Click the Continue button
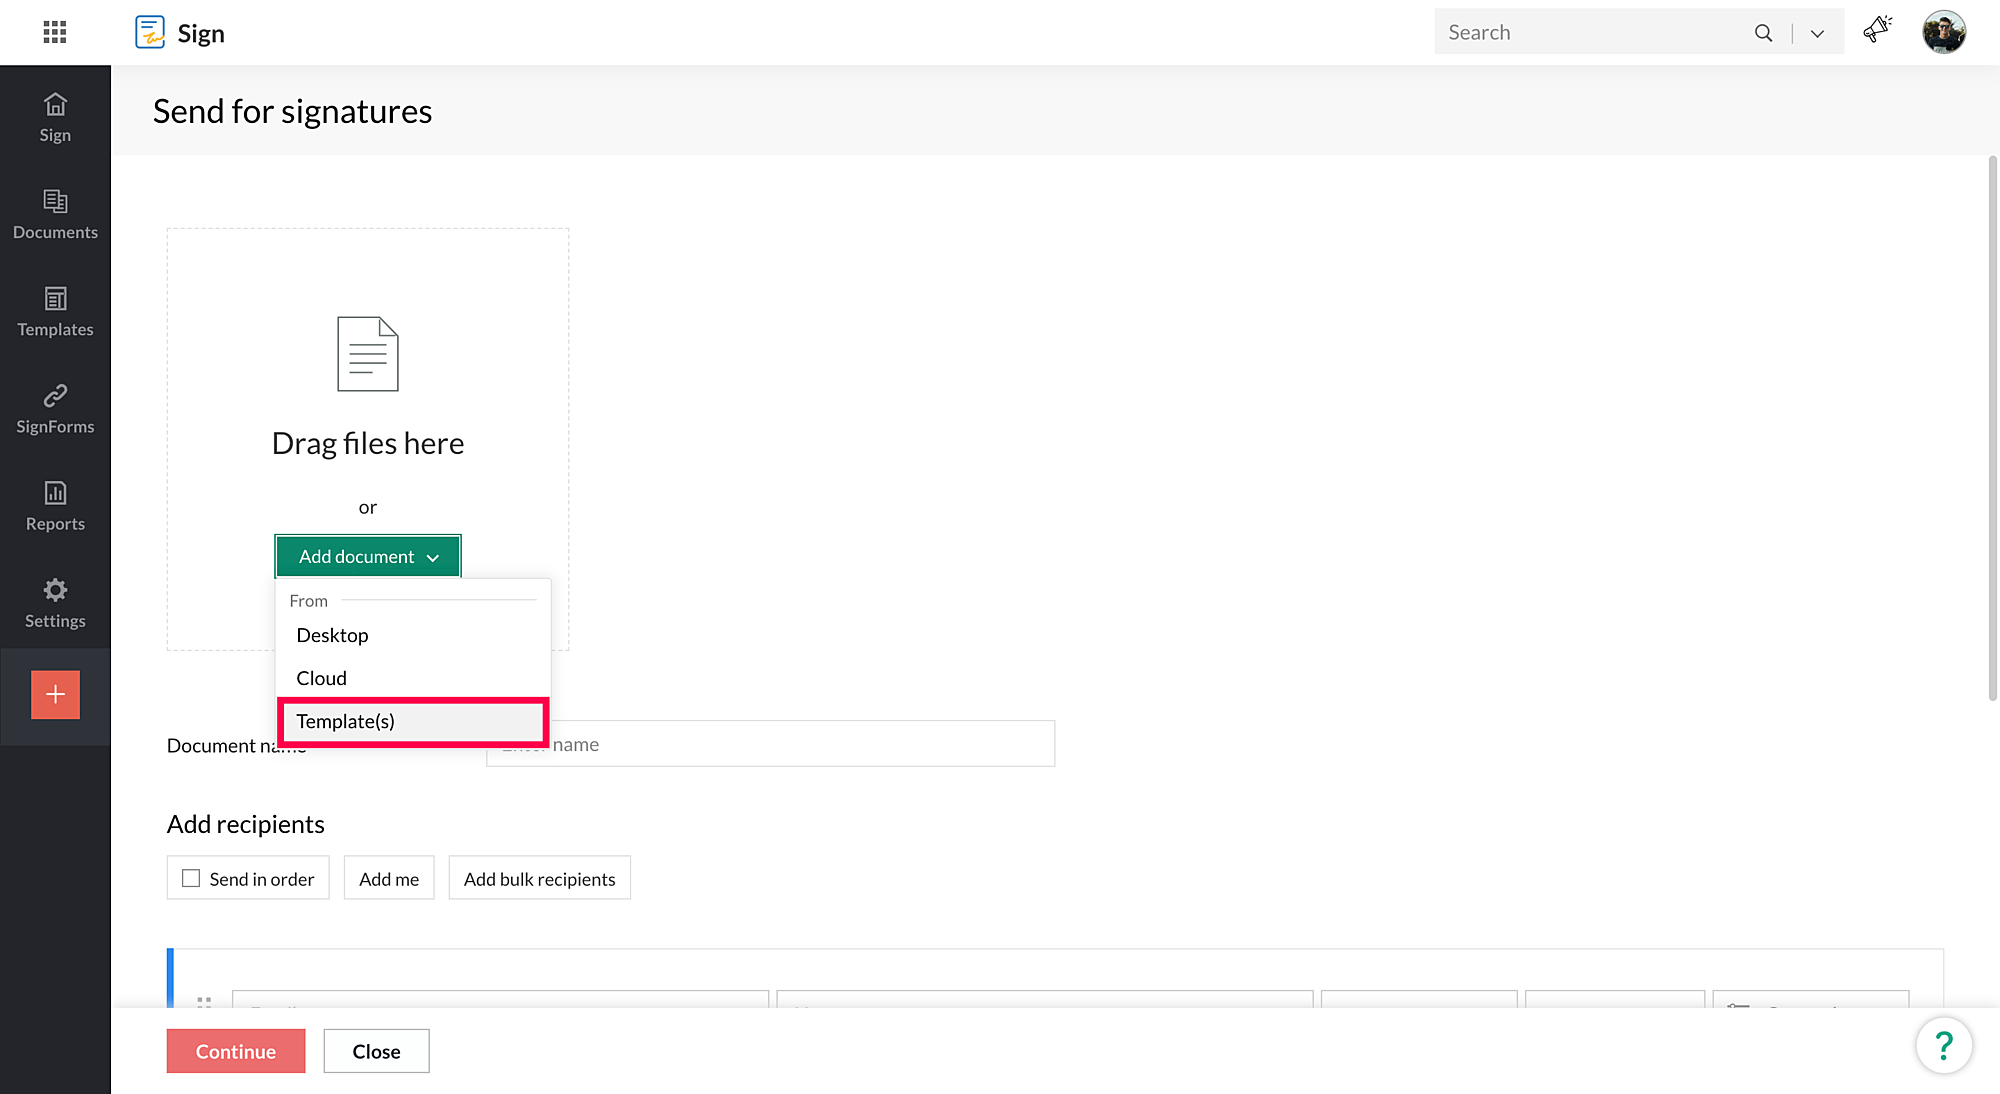Image resolution: width=2000 pixels, height=1094 pixels. pos(235,1051)
